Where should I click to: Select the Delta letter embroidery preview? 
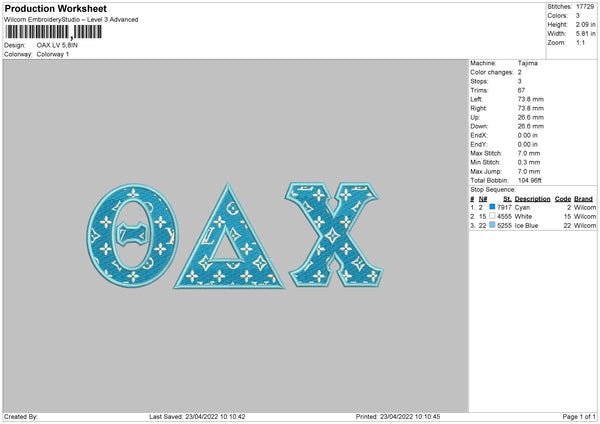click(229, 236)
